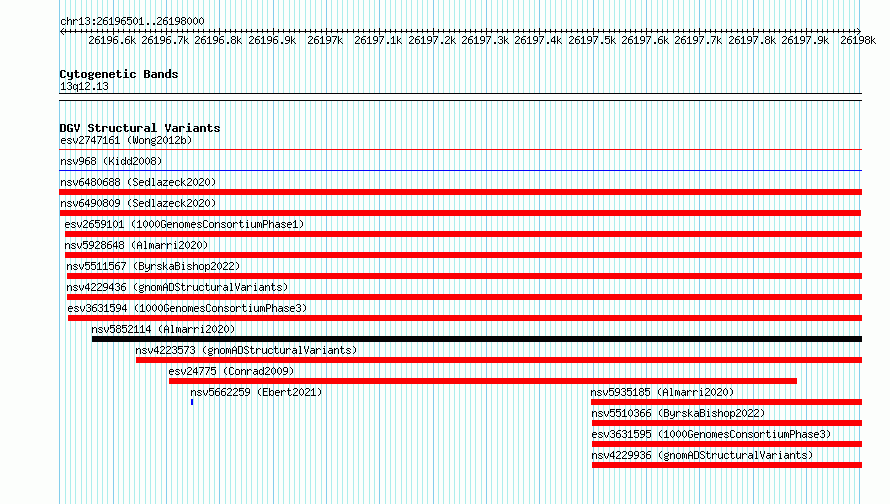The image size is (890, 504).
Task: Click the black bar for nsv5852114
Action: [x=477, y=339]
